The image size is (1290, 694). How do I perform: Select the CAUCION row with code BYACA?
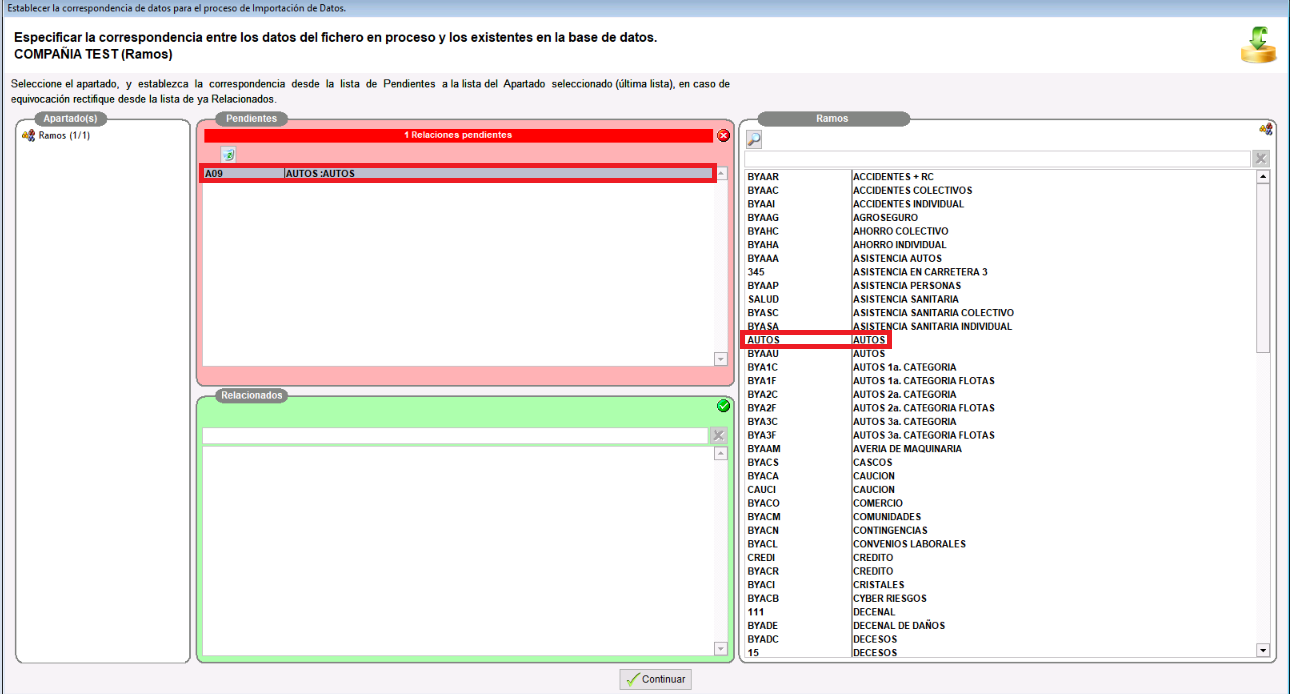coord(1000,476)
